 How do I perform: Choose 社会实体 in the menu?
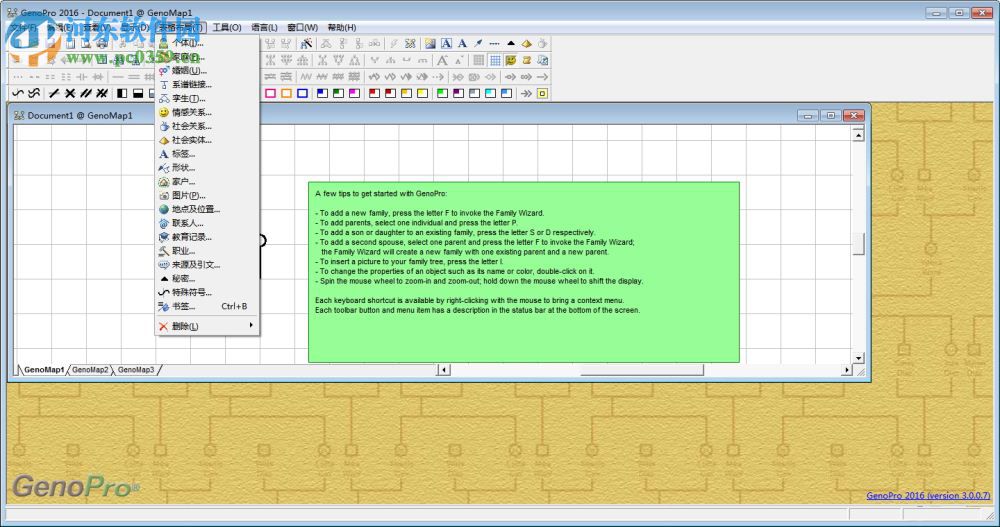[207, 140]
